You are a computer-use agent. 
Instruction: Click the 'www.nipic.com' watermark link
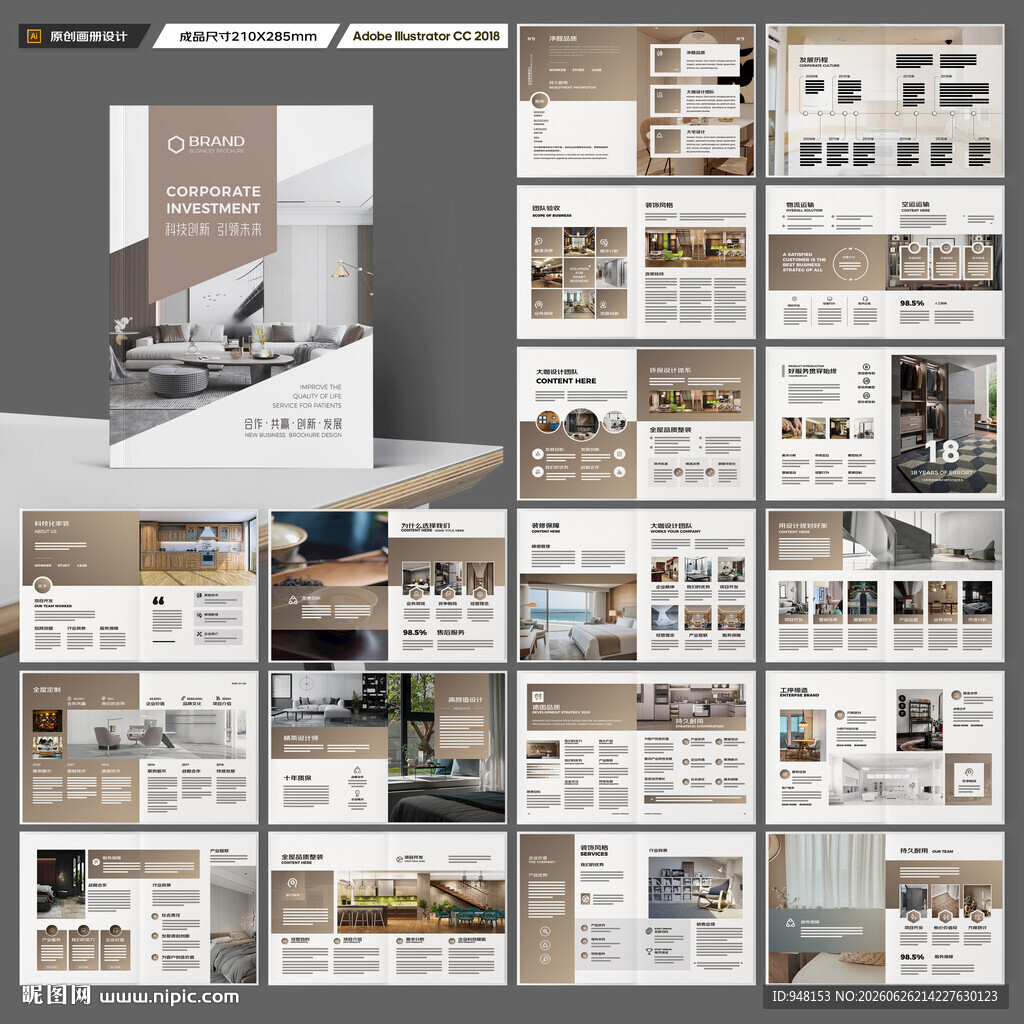169,997
